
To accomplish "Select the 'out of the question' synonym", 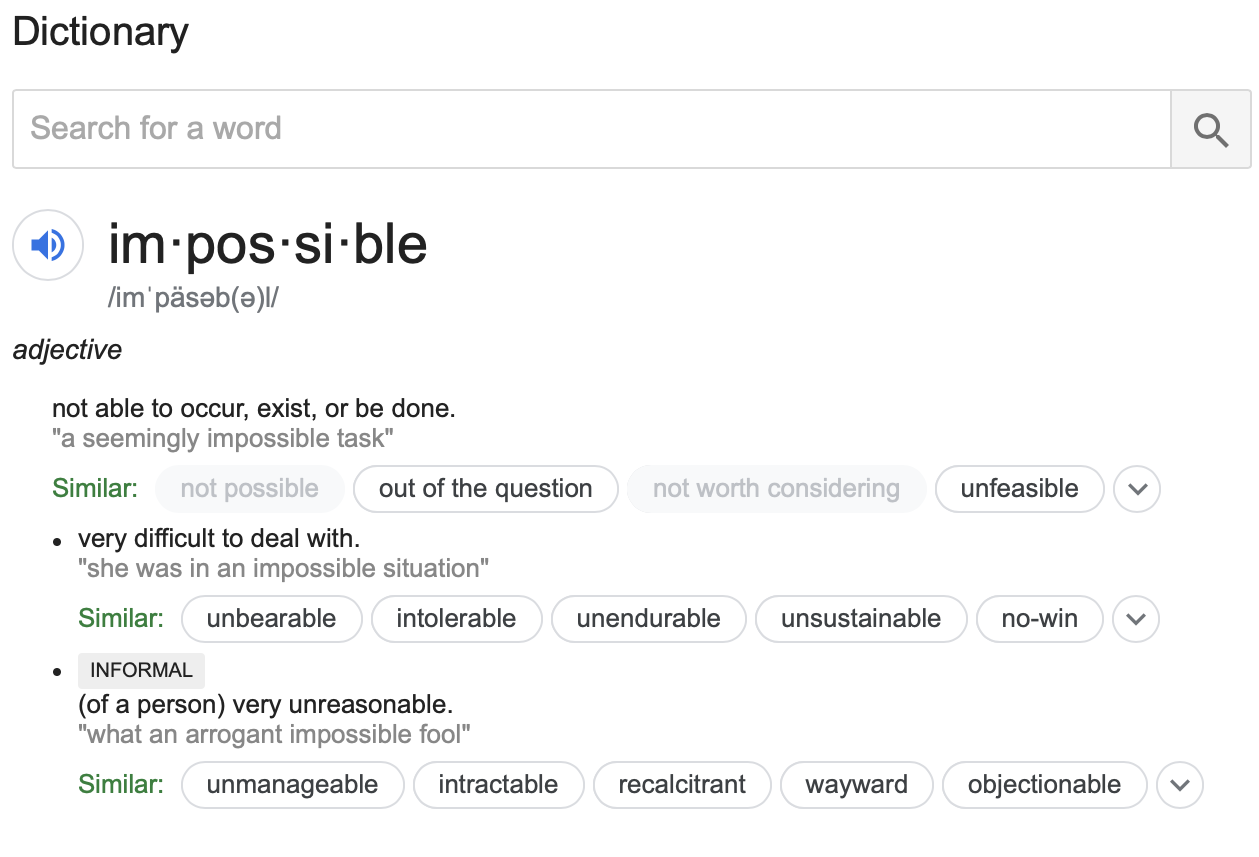I will point(485,490).
